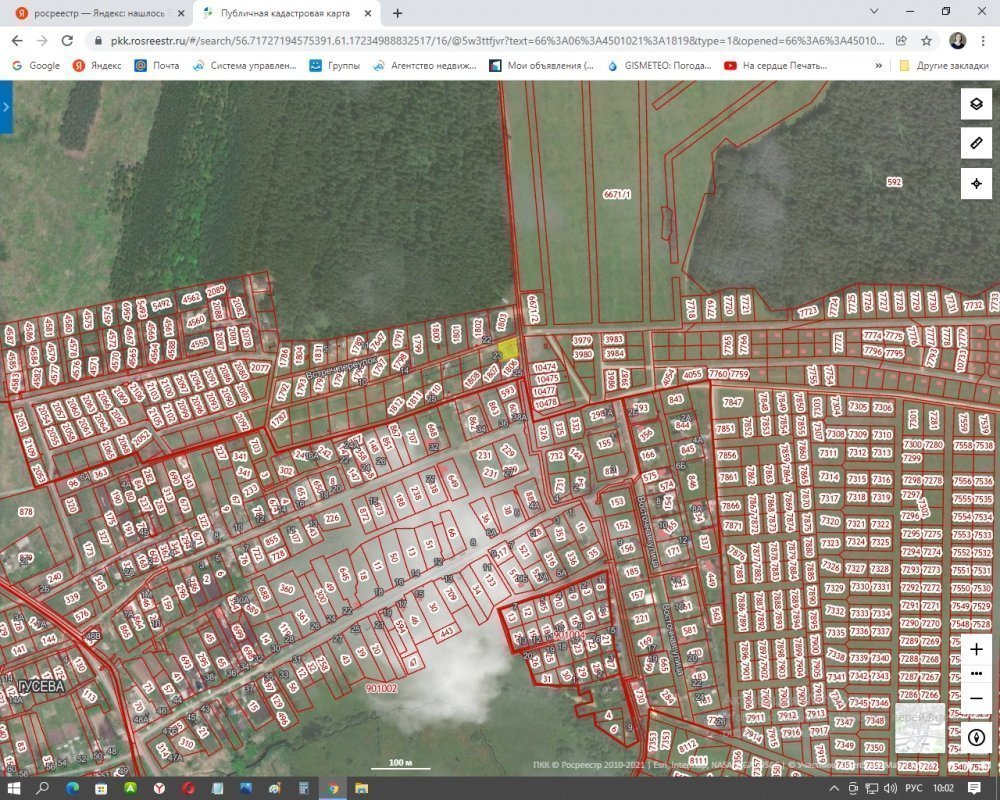Click the locate-me crosshair button

[x=977, y=184]
